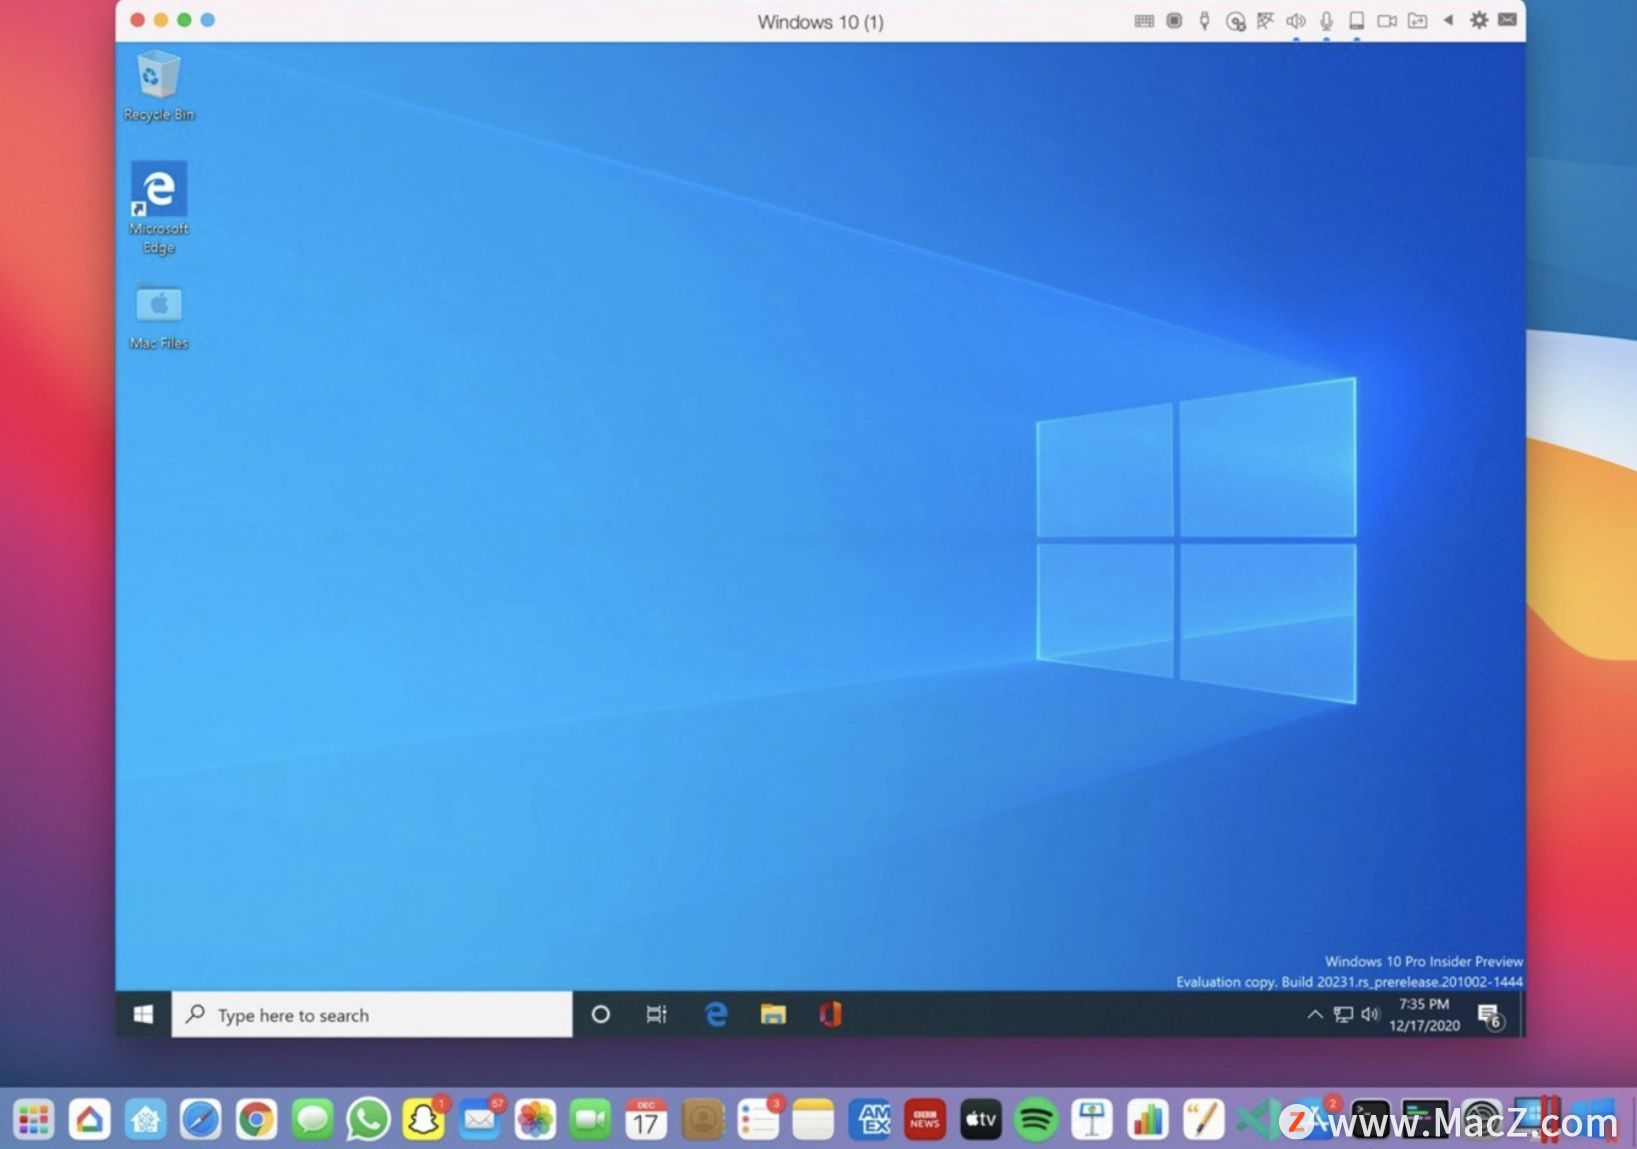Open the shared folders icon in title bar
Viewport: 1637px width, 1149px height.
point(1417,21)
